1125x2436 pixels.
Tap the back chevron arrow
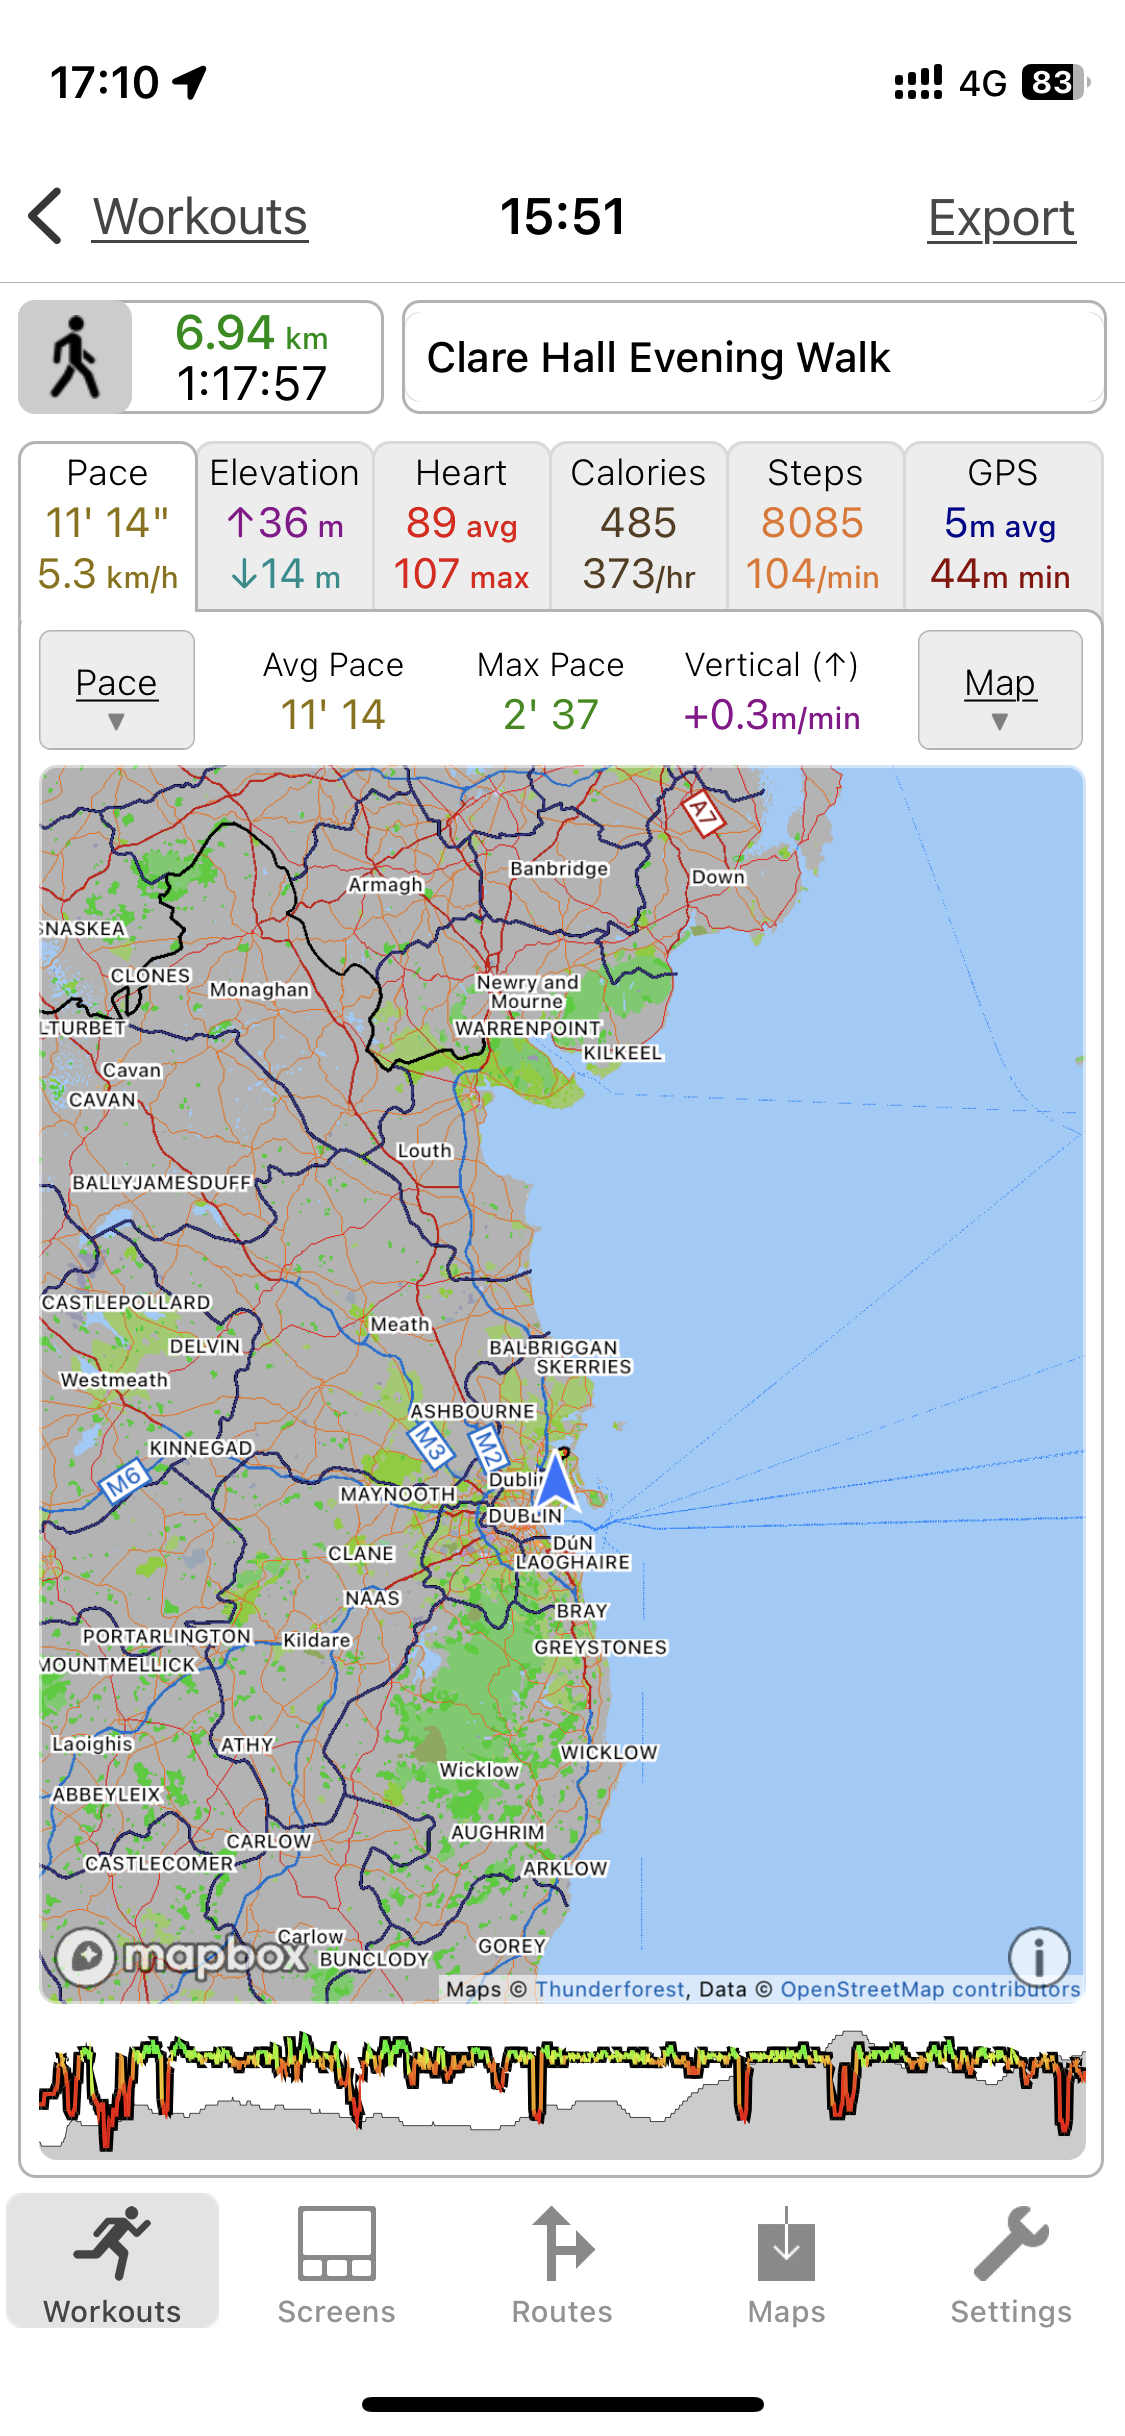pos(46,216)
